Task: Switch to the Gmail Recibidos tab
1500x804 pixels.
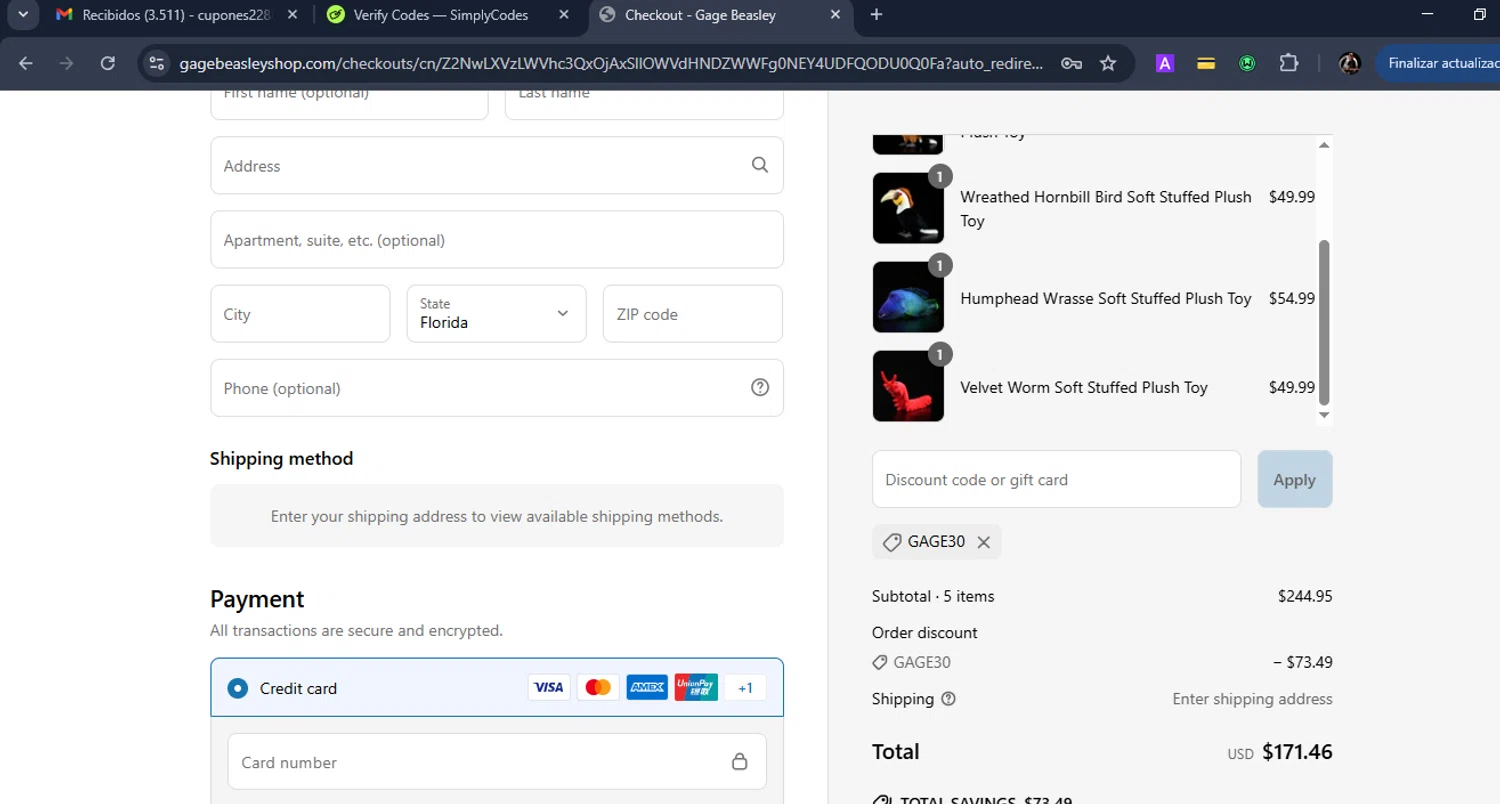Action: (x=176, y=15)
